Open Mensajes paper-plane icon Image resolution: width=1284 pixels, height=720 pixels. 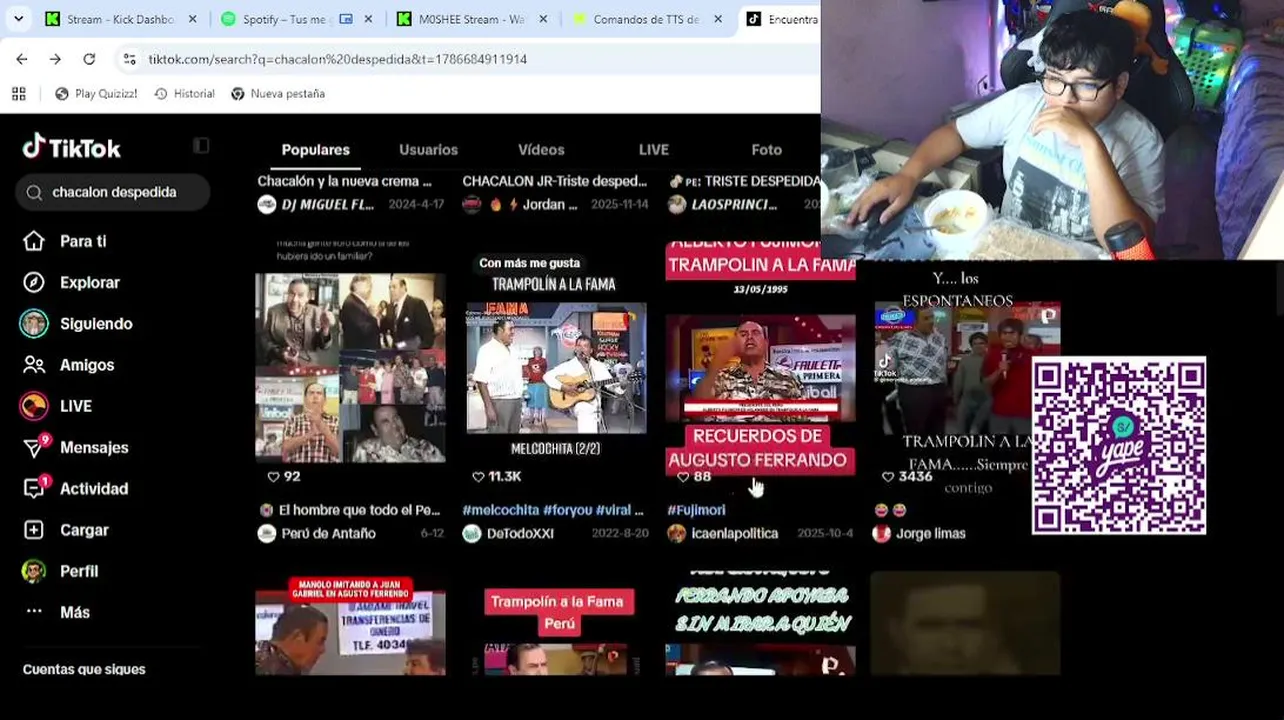click(x=34, y=447)
